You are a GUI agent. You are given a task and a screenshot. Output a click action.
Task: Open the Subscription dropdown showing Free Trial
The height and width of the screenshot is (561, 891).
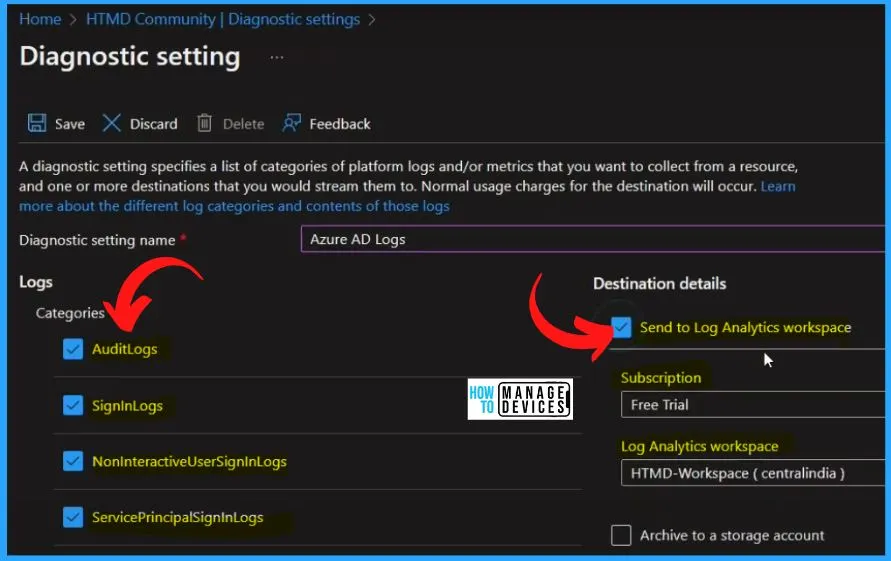coord(753,405)
